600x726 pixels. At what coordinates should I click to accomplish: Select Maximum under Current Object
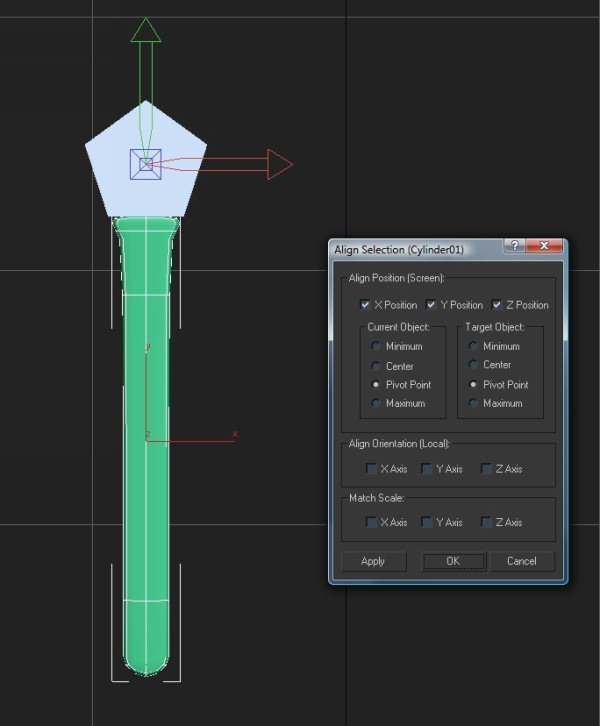[376, 404]
